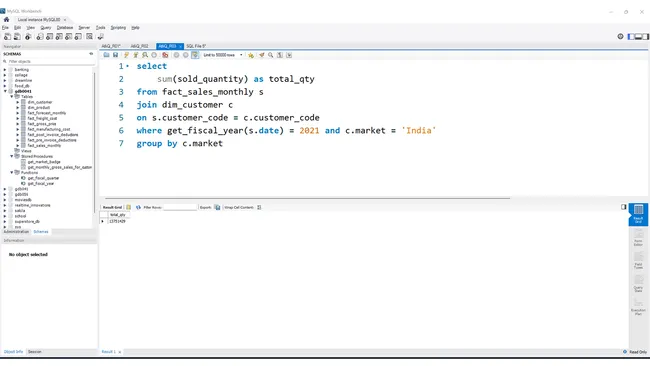
Task: Beautify query with the broom icon
Action: 262,55
